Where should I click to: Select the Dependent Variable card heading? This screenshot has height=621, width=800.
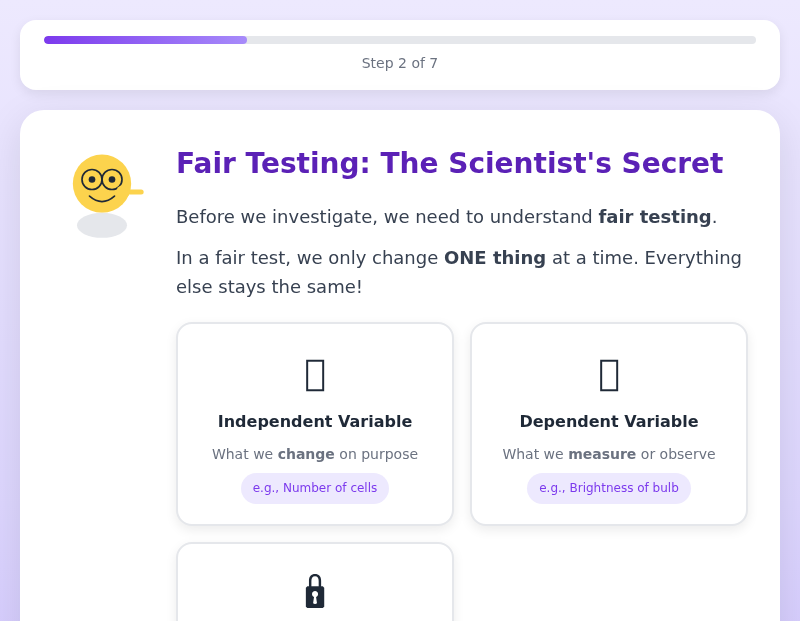pyautogui.click(x=609, y=422)
